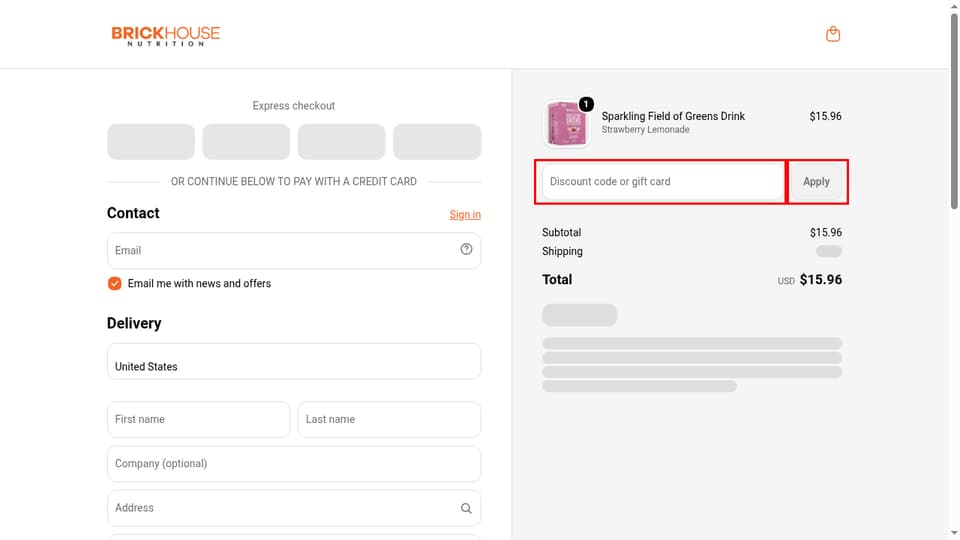Image resolution: width=960 pixels, height=540 pixels.
Task: Uncheck Email me with news and offers
Action: 114,283
